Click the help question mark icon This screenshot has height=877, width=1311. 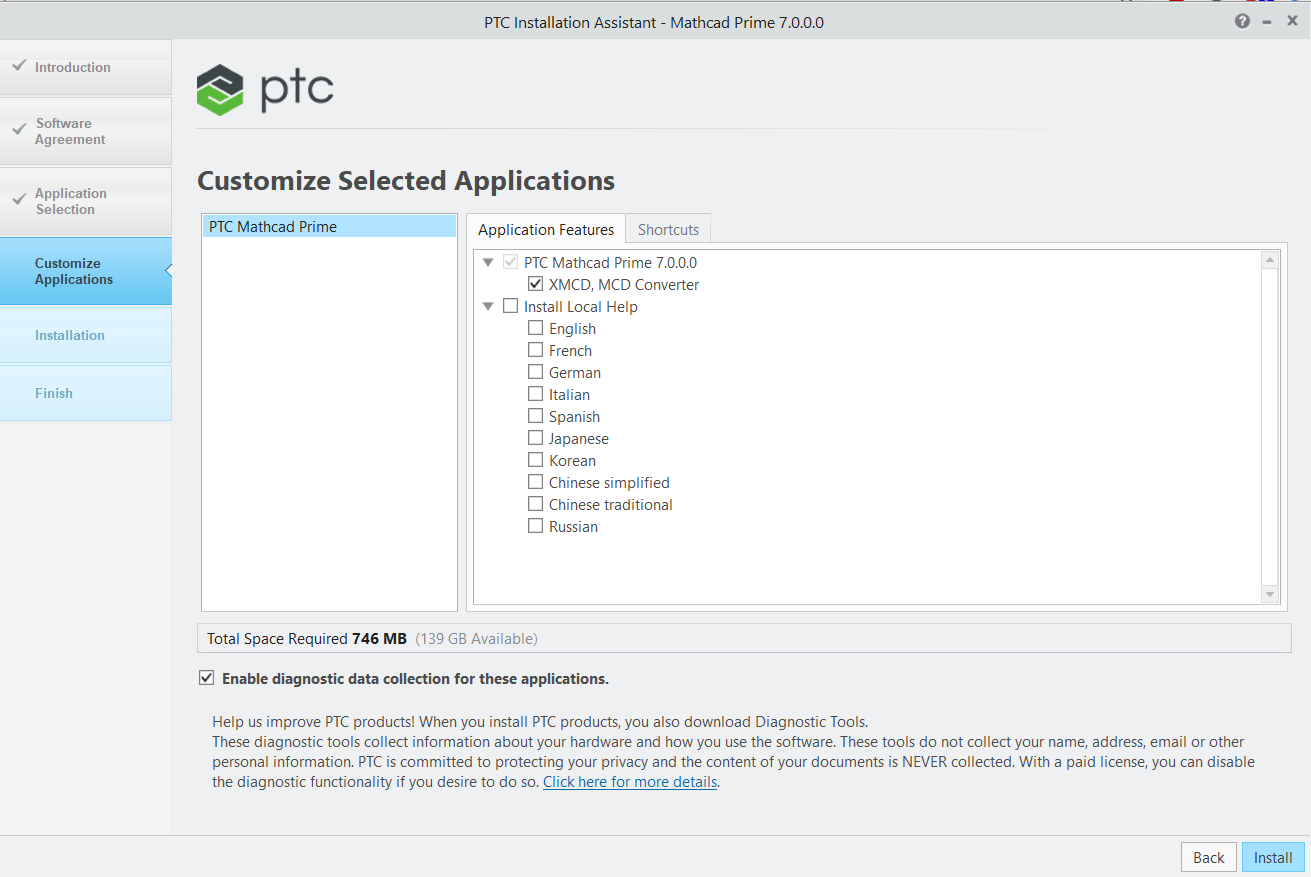[x=1242, y=21]
